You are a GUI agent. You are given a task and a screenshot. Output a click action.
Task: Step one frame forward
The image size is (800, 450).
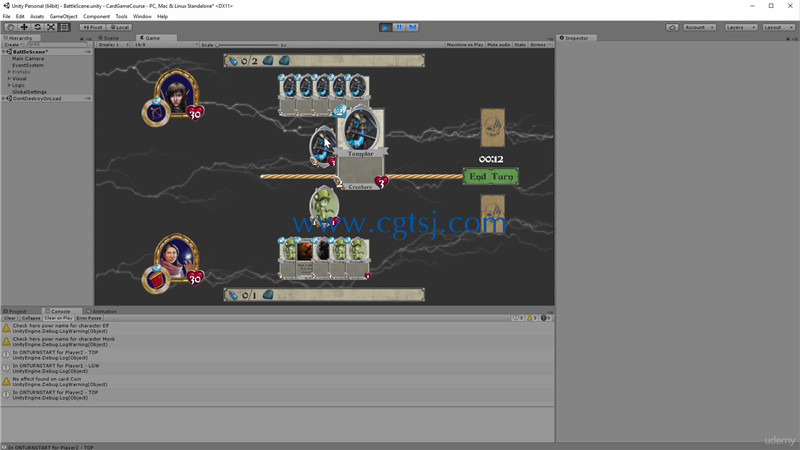click(413, 27)
